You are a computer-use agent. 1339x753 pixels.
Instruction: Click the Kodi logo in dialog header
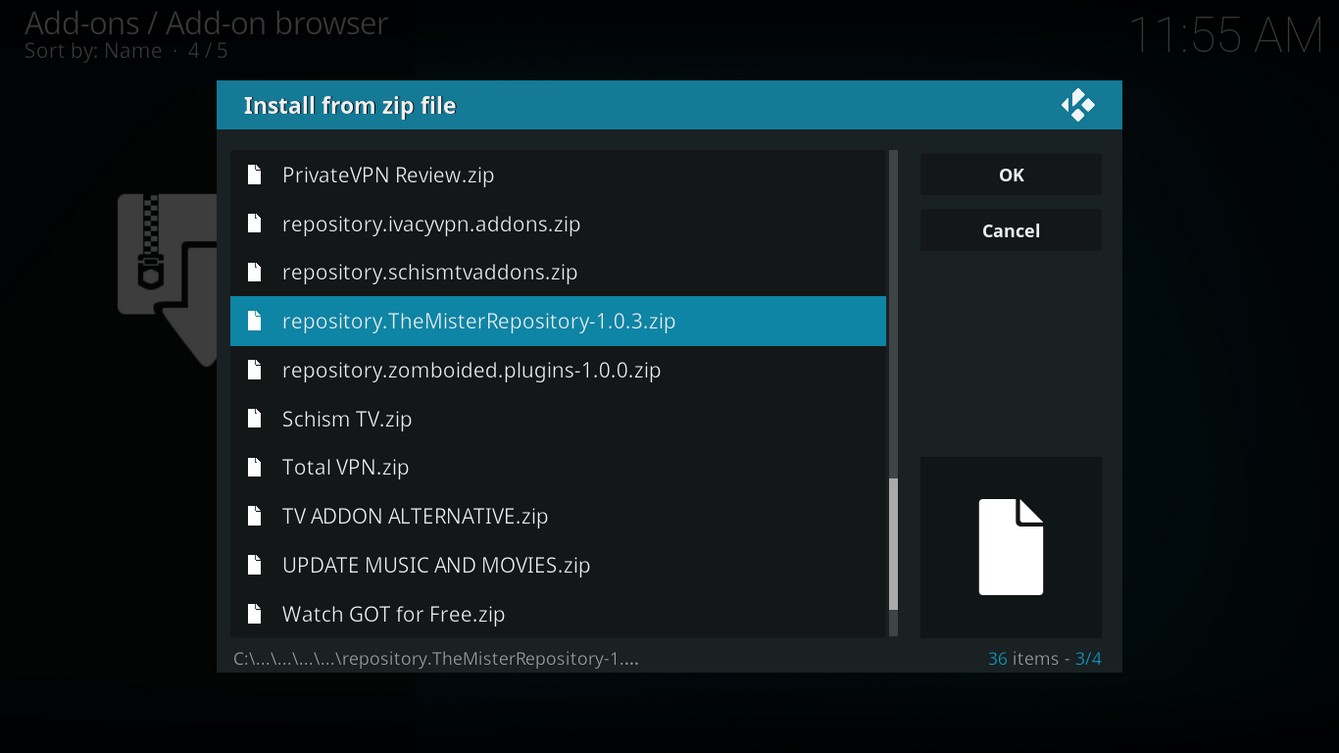pos(1078,105)
